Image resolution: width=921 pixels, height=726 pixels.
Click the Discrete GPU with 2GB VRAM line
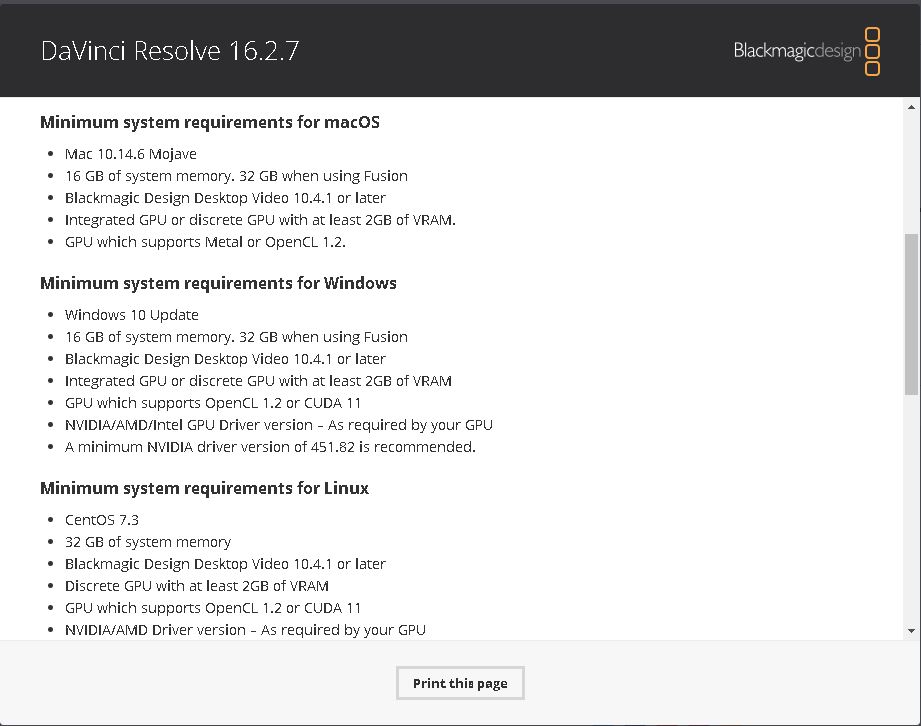[x=197, y=586]
